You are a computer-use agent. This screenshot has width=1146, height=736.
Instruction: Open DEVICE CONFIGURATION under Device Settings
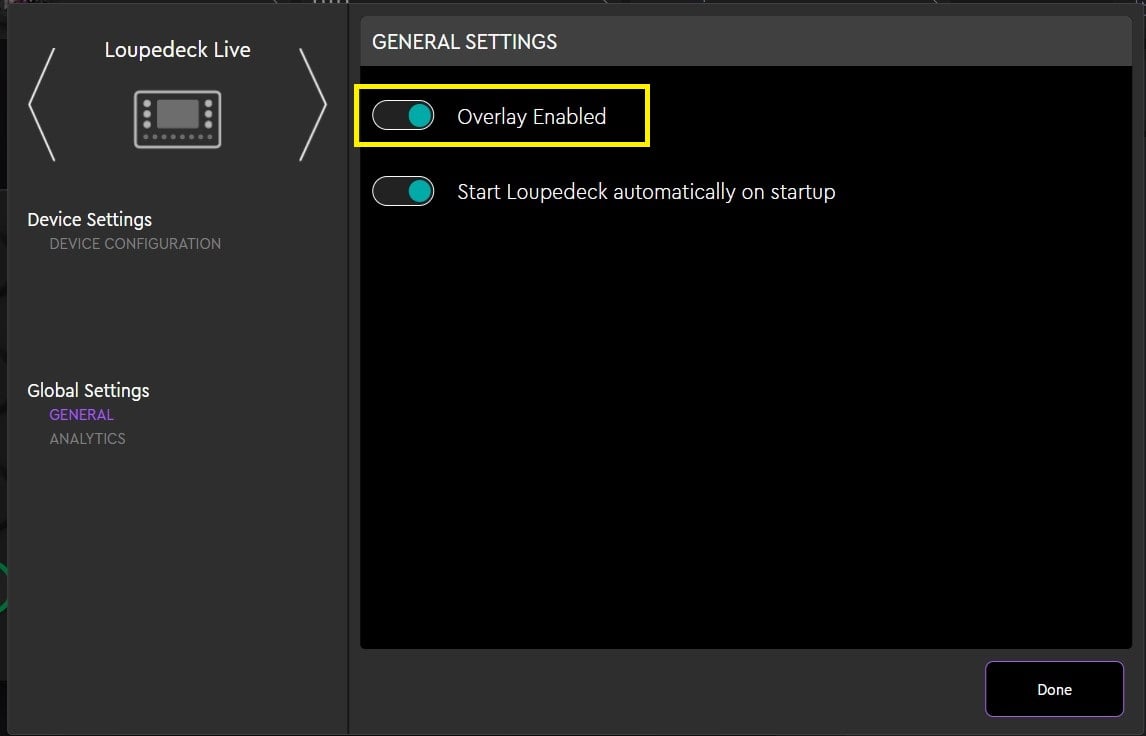(x=135, y=244)
